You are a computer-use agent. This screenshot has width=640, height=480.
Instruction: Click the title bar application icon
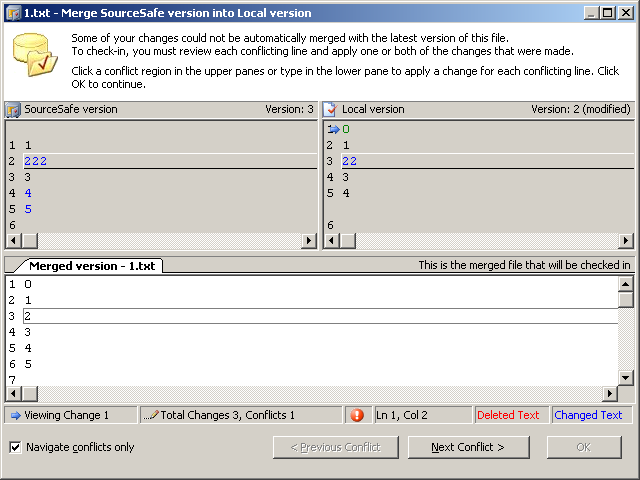pyautogui.click(x=12, y=13)
